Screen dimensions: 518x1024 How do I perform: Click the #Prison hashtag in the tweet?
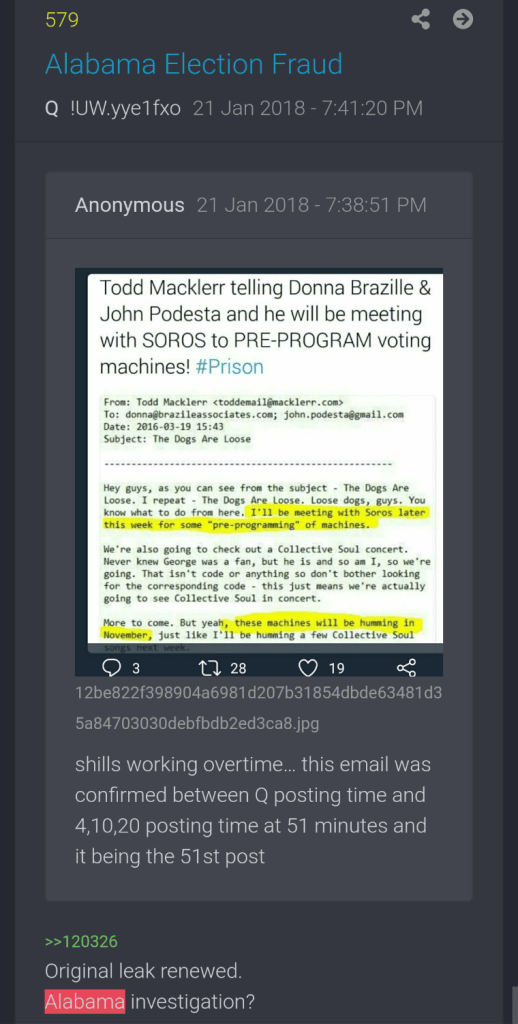click(x=229, y=366)
